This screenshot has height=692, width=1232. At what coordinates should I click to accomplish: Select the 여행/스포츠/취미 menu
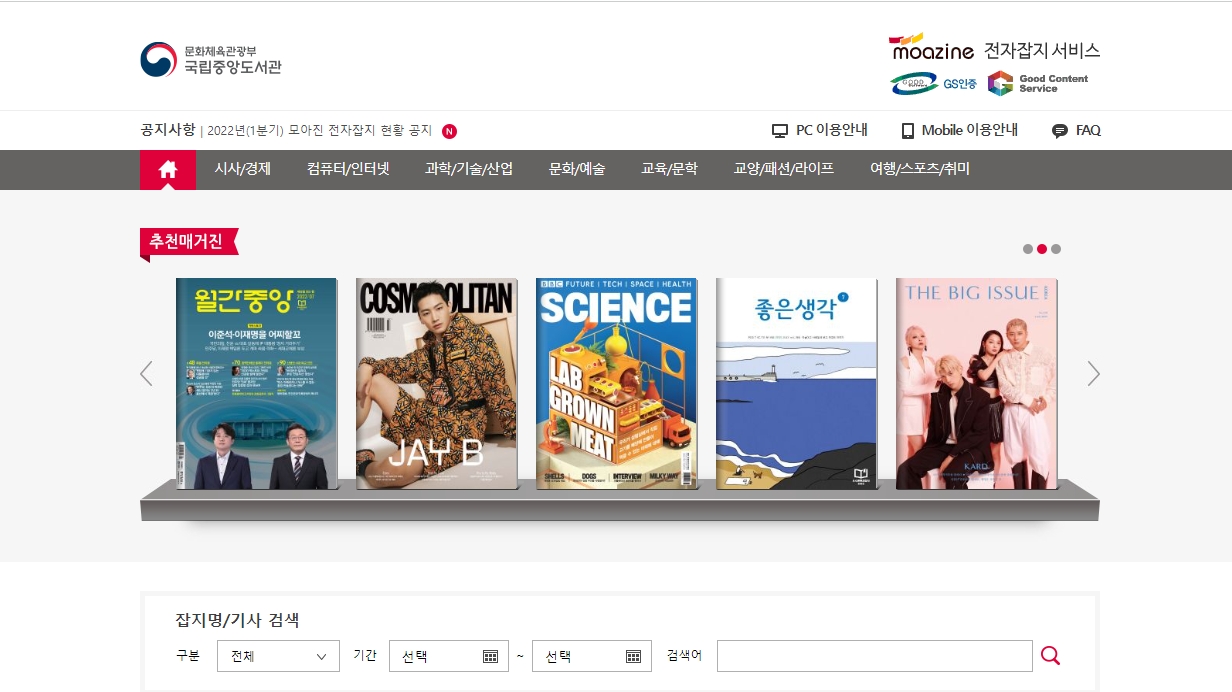pyautogui.click(x=920, y=170)
